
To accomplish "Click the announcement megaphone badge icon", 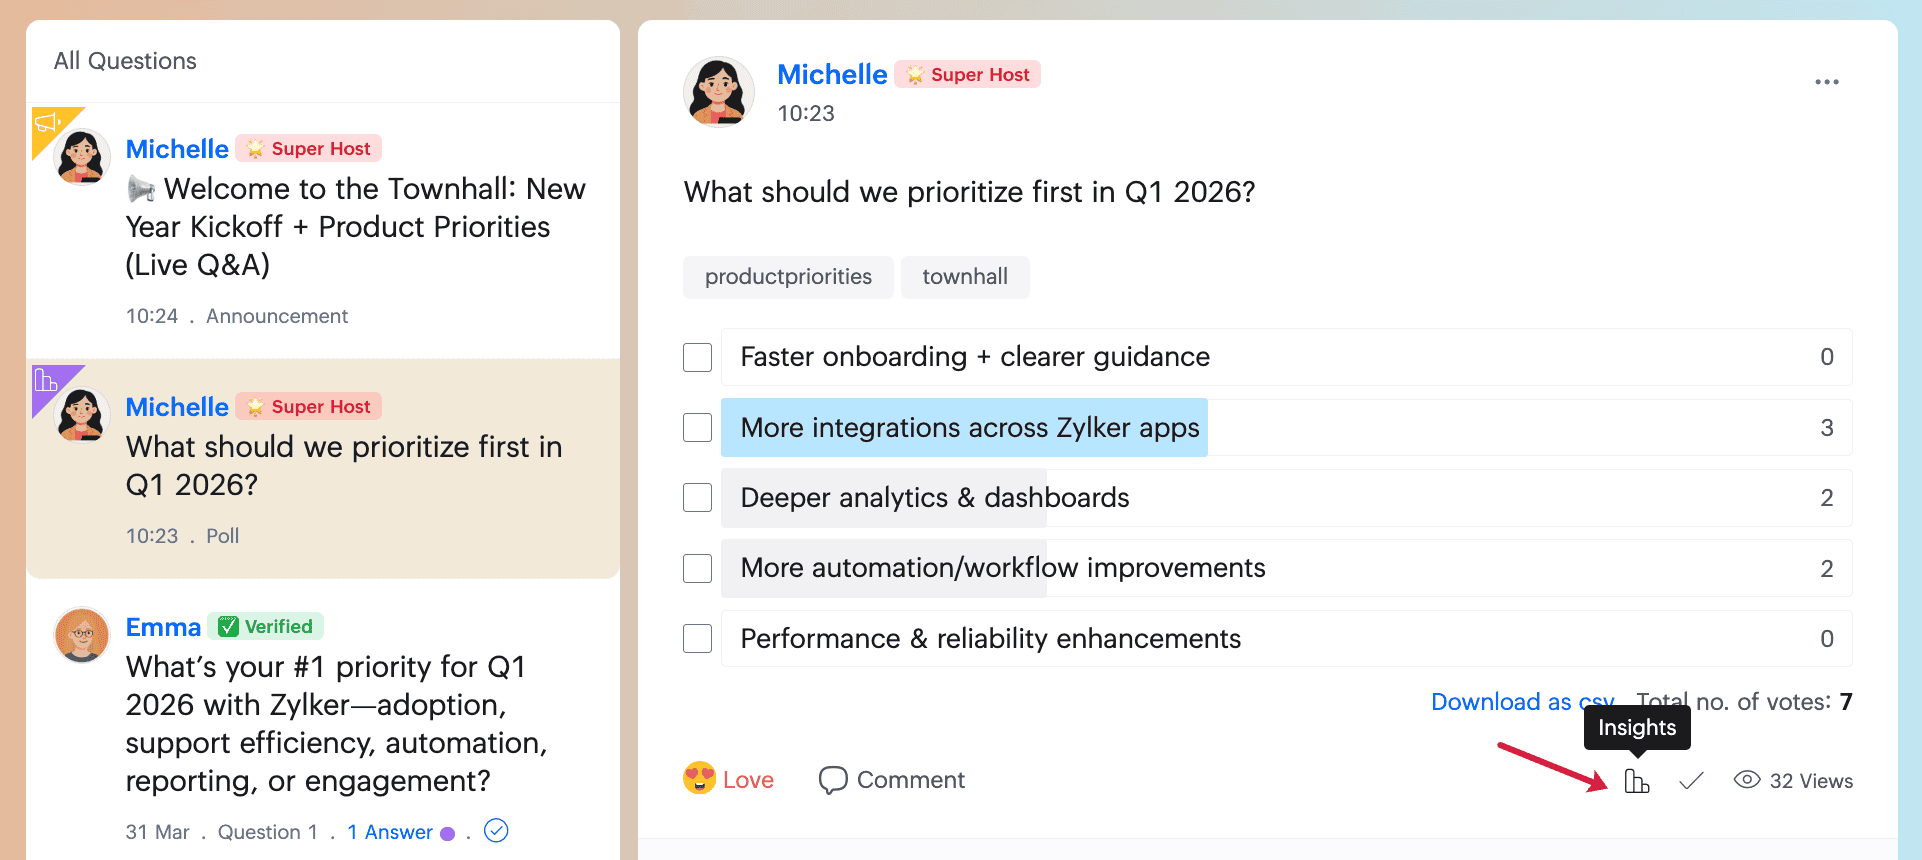I will coord(47,123).
